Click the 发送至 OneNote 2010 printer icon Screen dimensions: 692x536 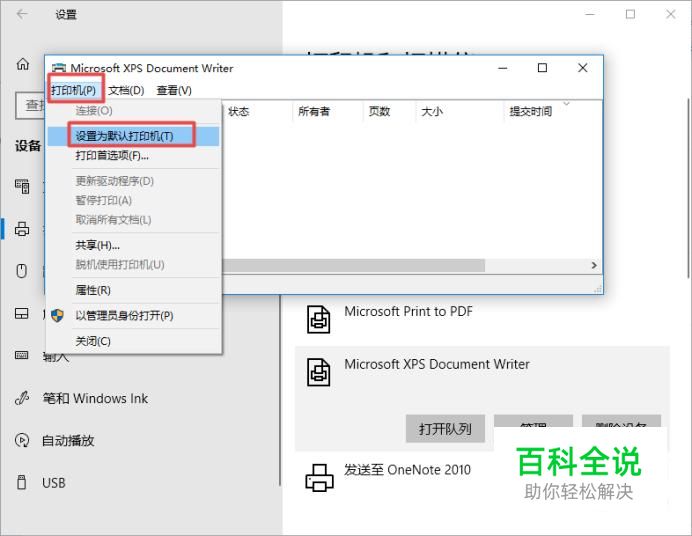pos(320,477)
